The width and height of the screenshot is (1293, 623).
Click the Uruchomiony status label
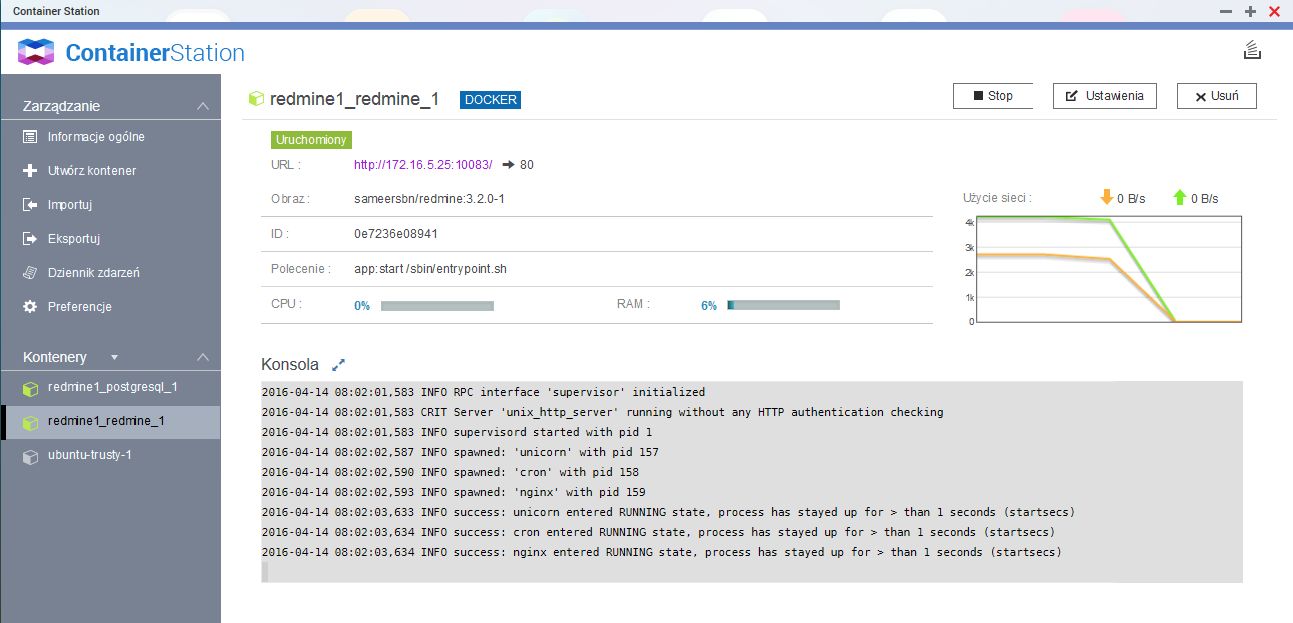pos(311,140)
